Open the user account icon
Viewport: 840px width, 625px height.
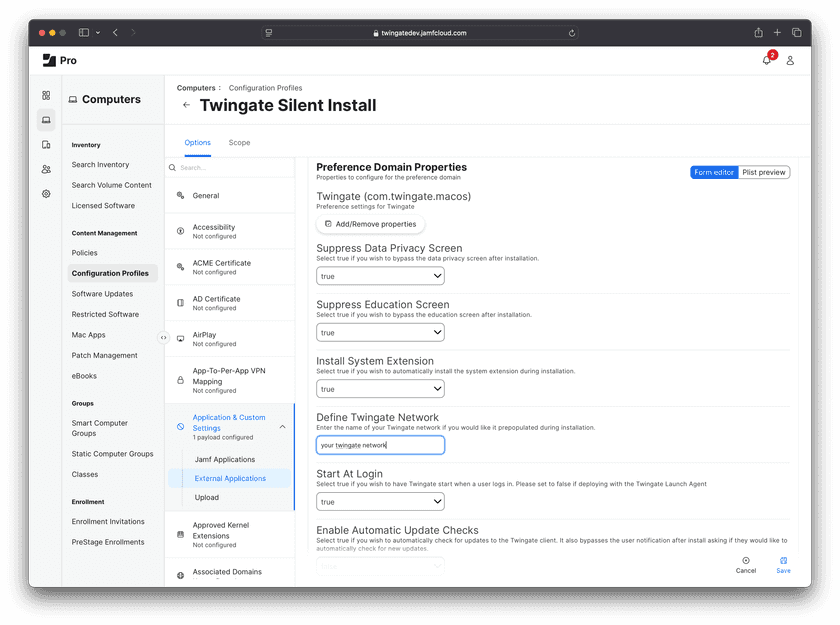(790, 60)
